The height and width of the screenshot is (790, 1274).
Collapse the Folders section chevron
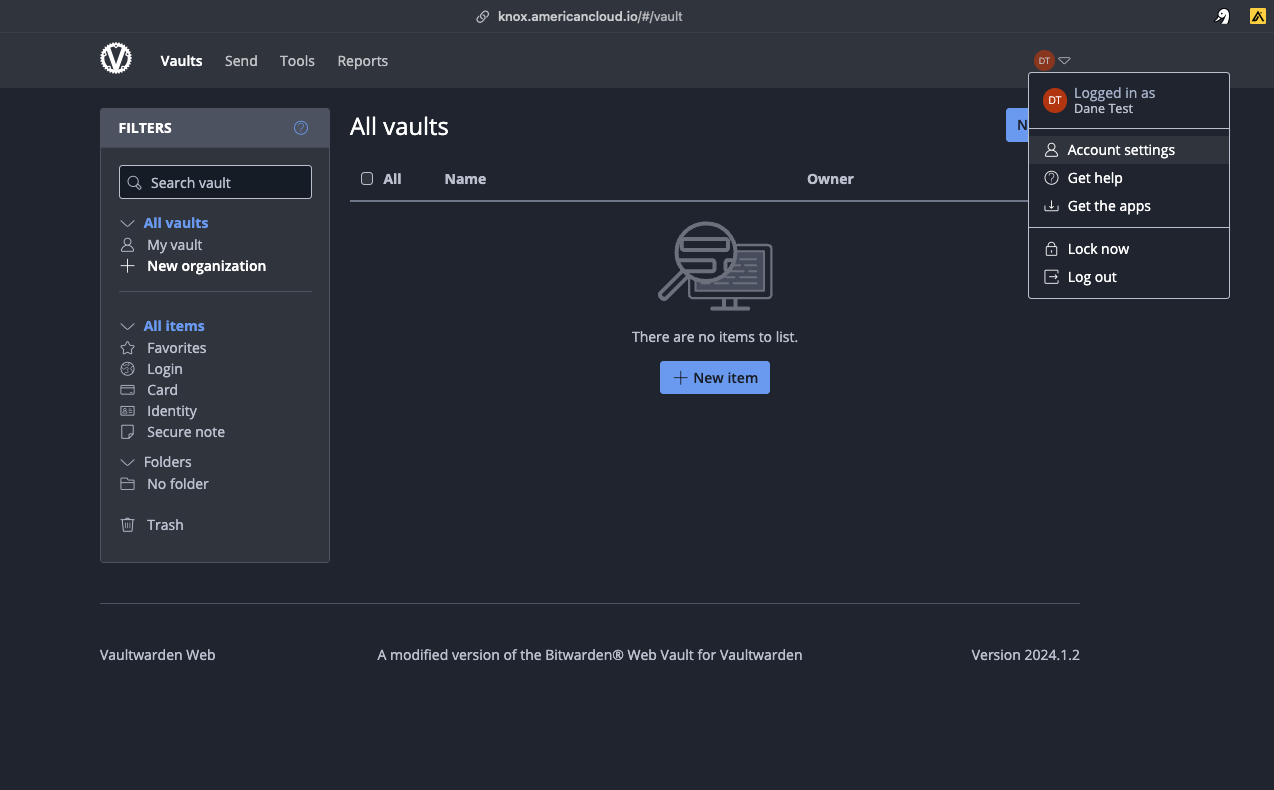coord(127,462)
